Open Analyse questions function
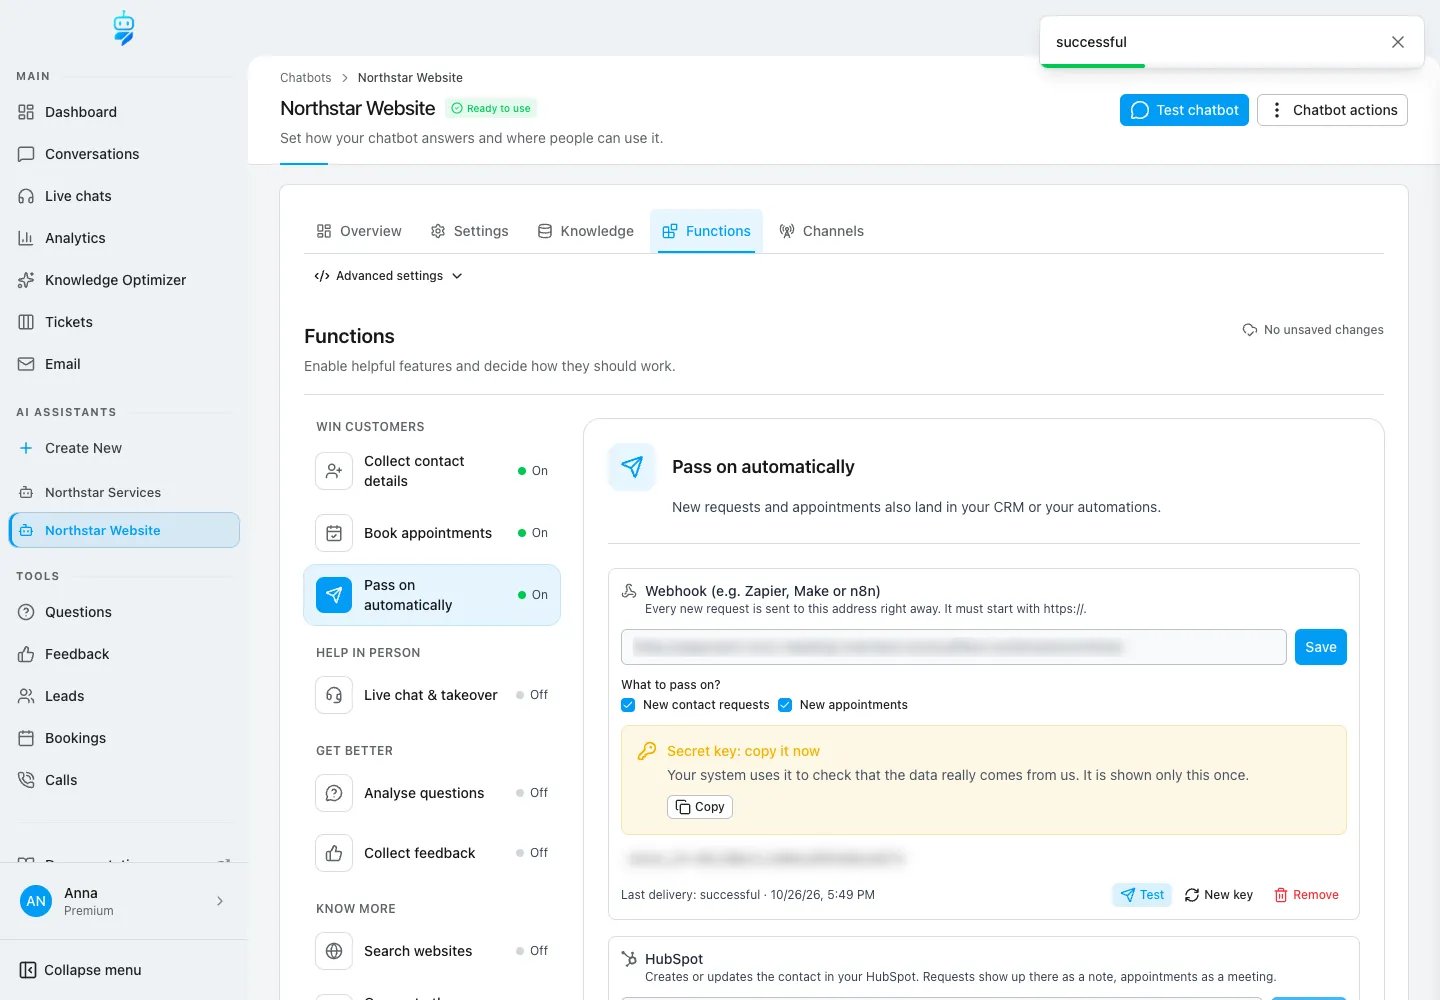The height and width of the screenshot is (1000, 1440). [432, 793]
